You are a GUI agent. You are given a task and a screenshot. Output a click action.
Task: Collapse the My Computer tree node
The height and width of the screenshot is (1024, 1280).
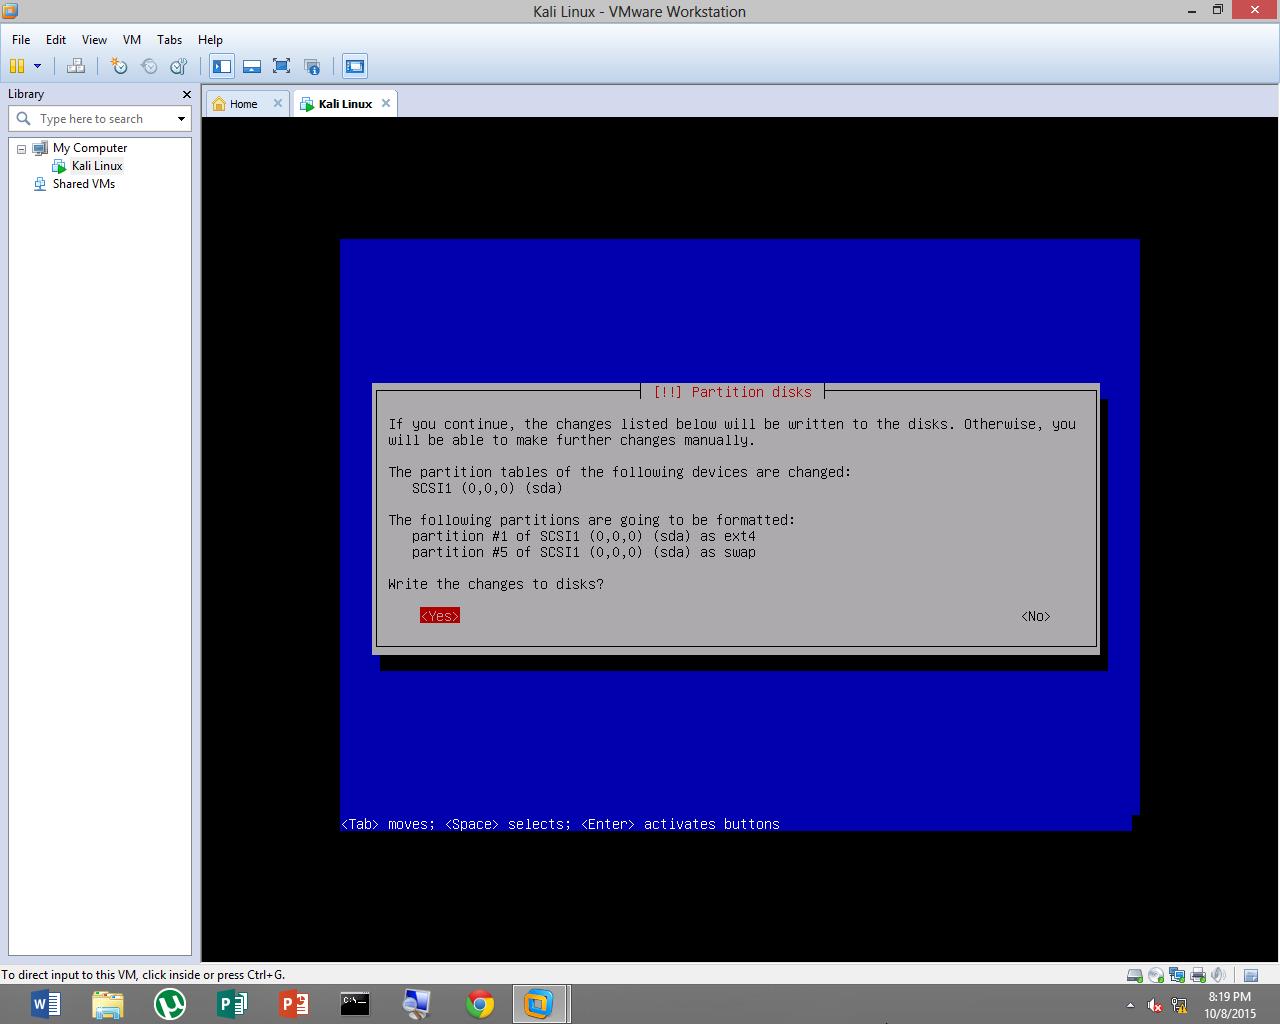coord(21,148)
